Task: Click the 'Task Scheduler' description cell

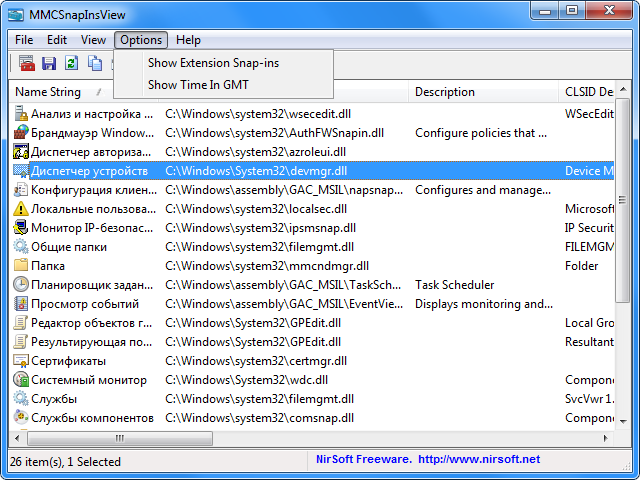Action: click(454, 284)
